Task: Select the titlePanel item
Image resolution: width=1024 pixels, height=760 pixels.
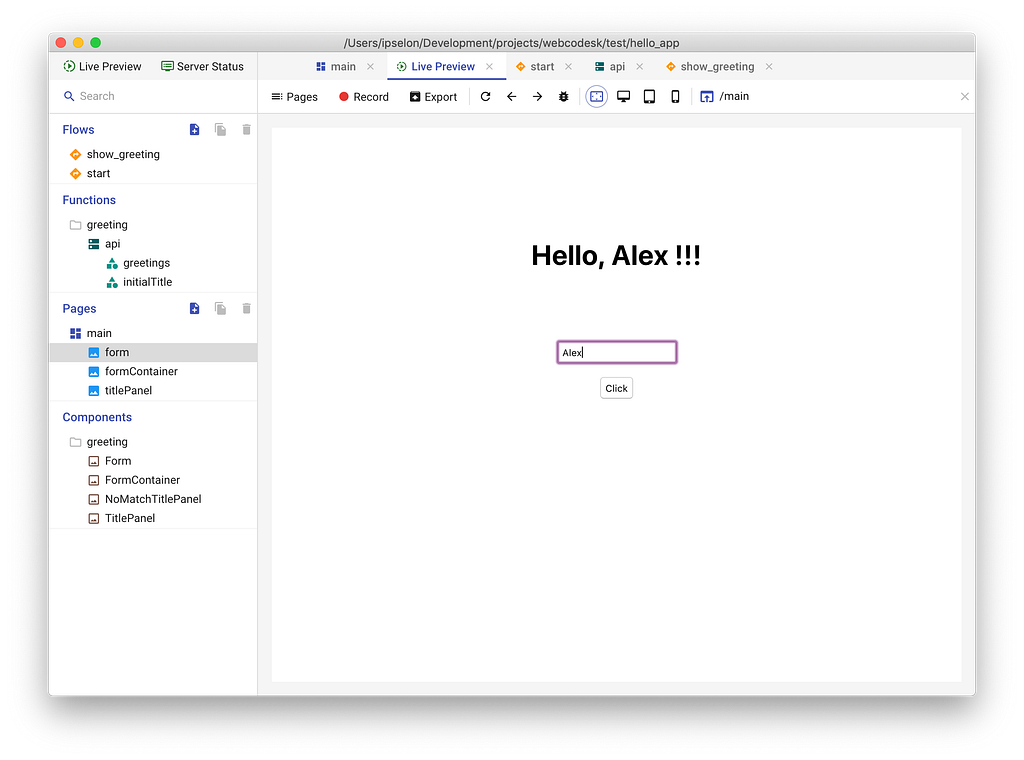Action: click(129, 390)
